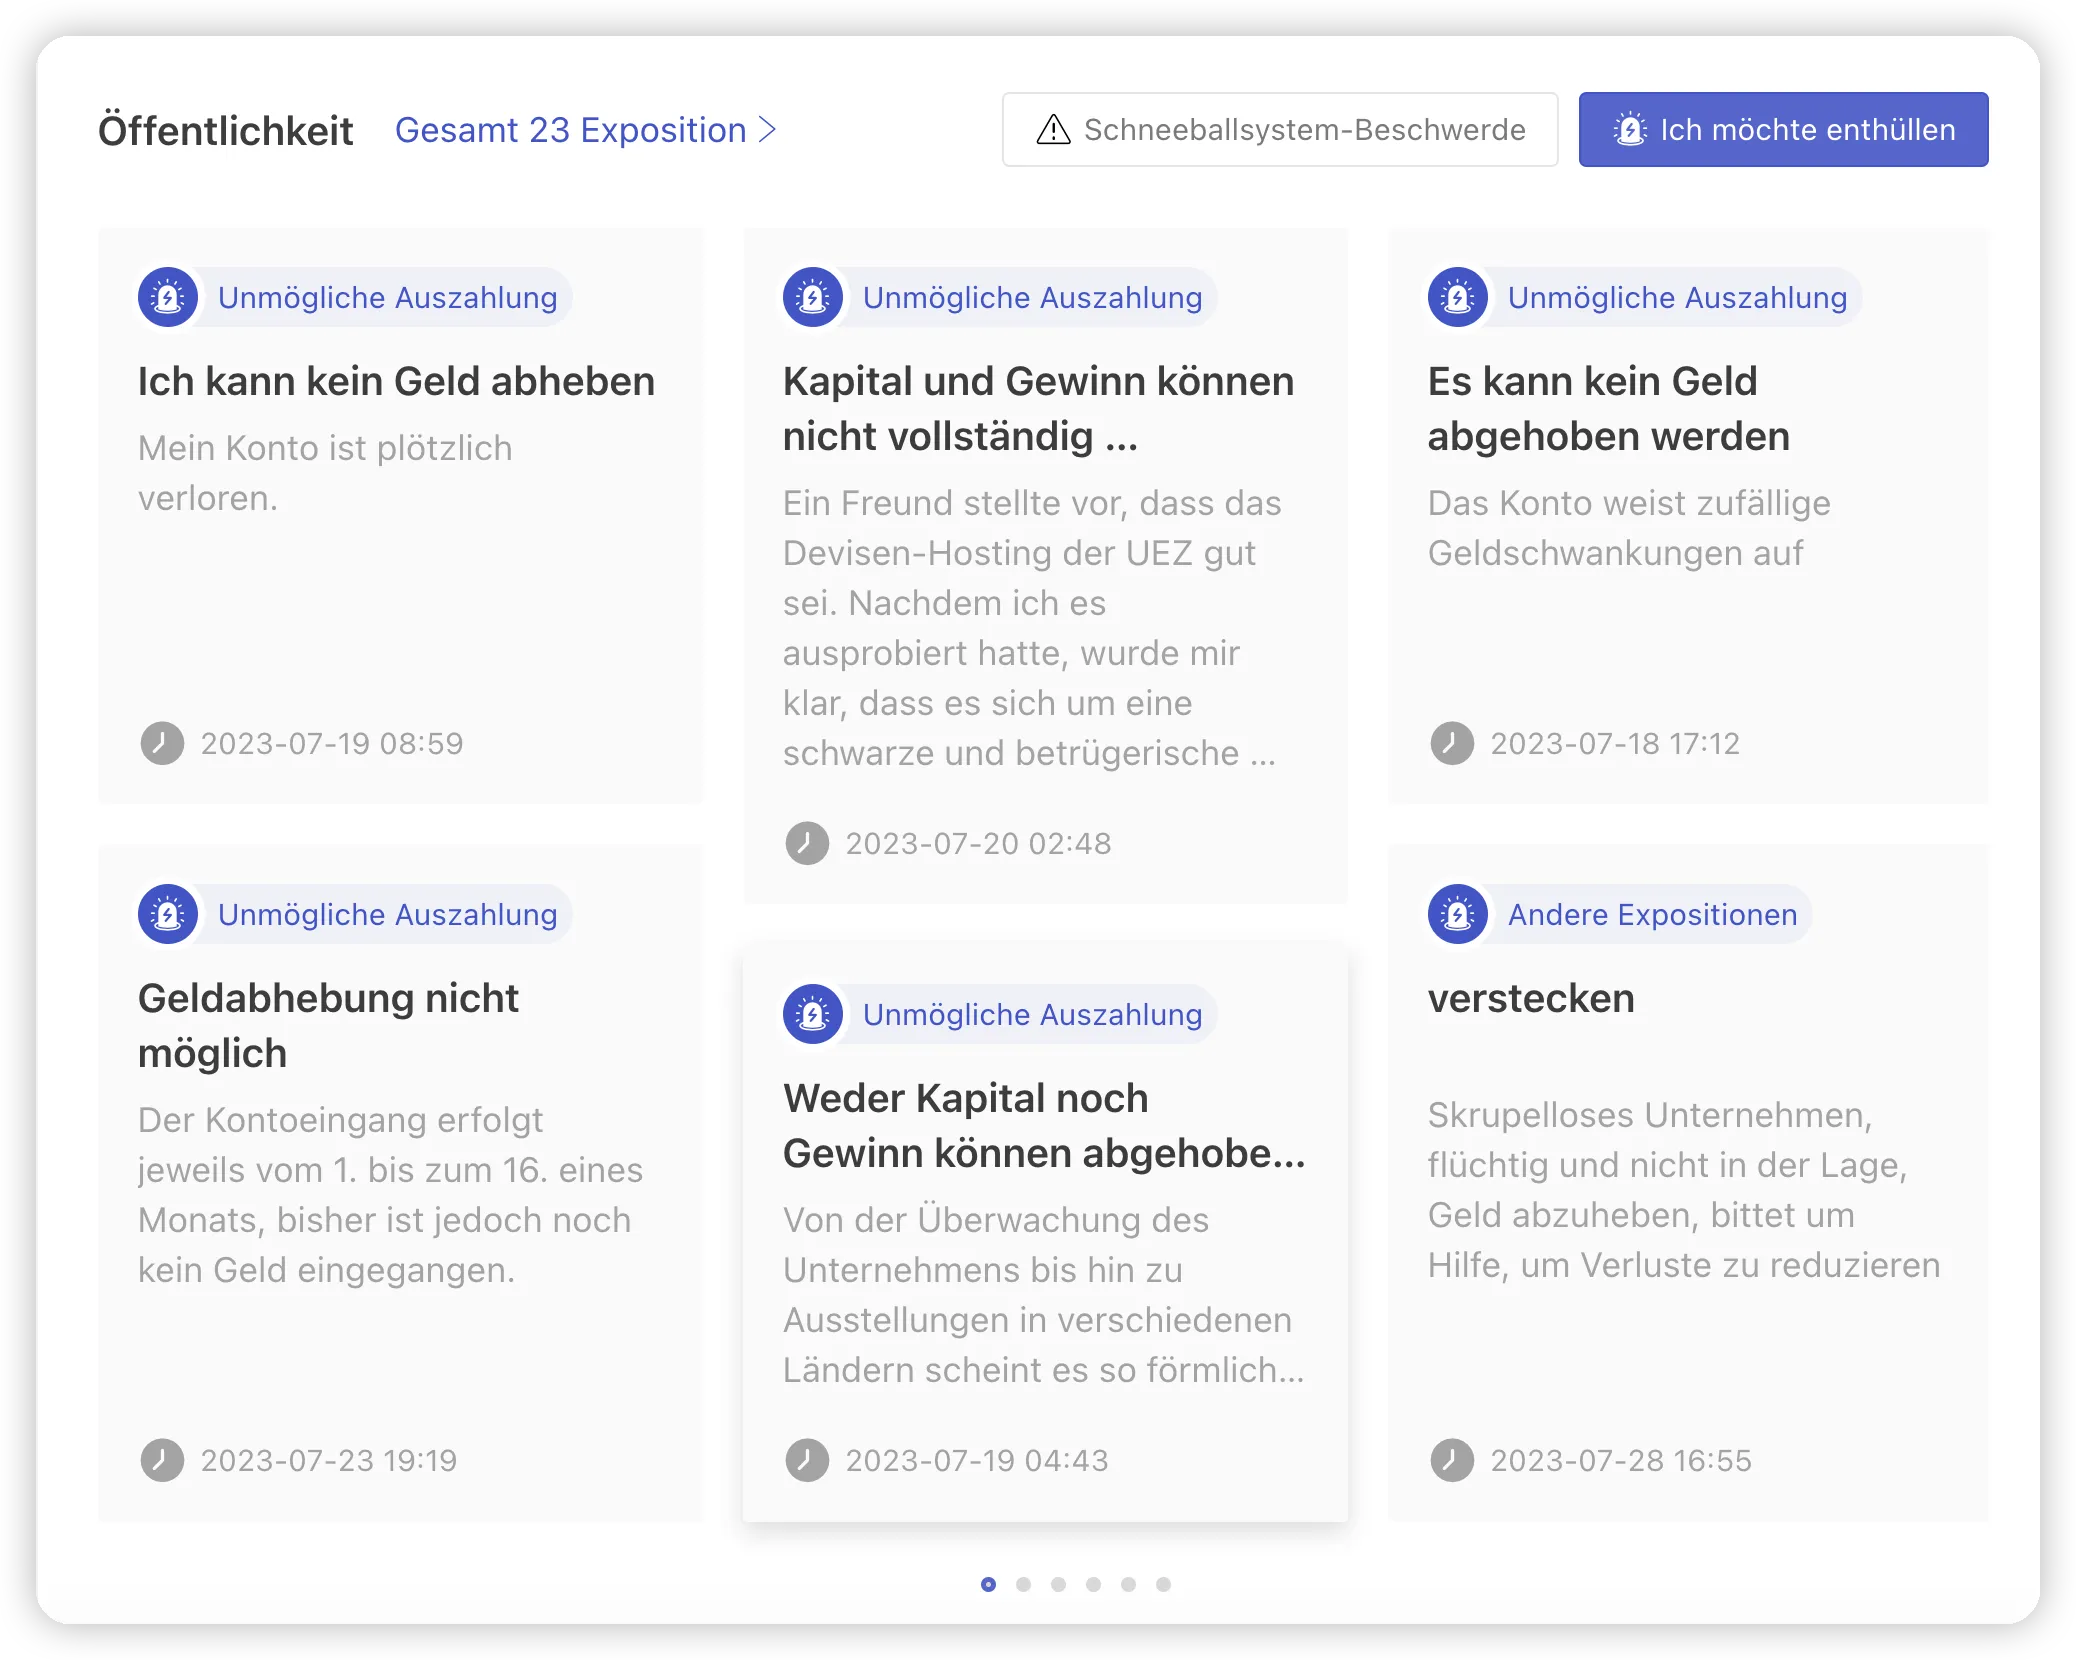
Task: Click clock icon next to 2023-07-19 08:59
Action: (x=162, y=743)
